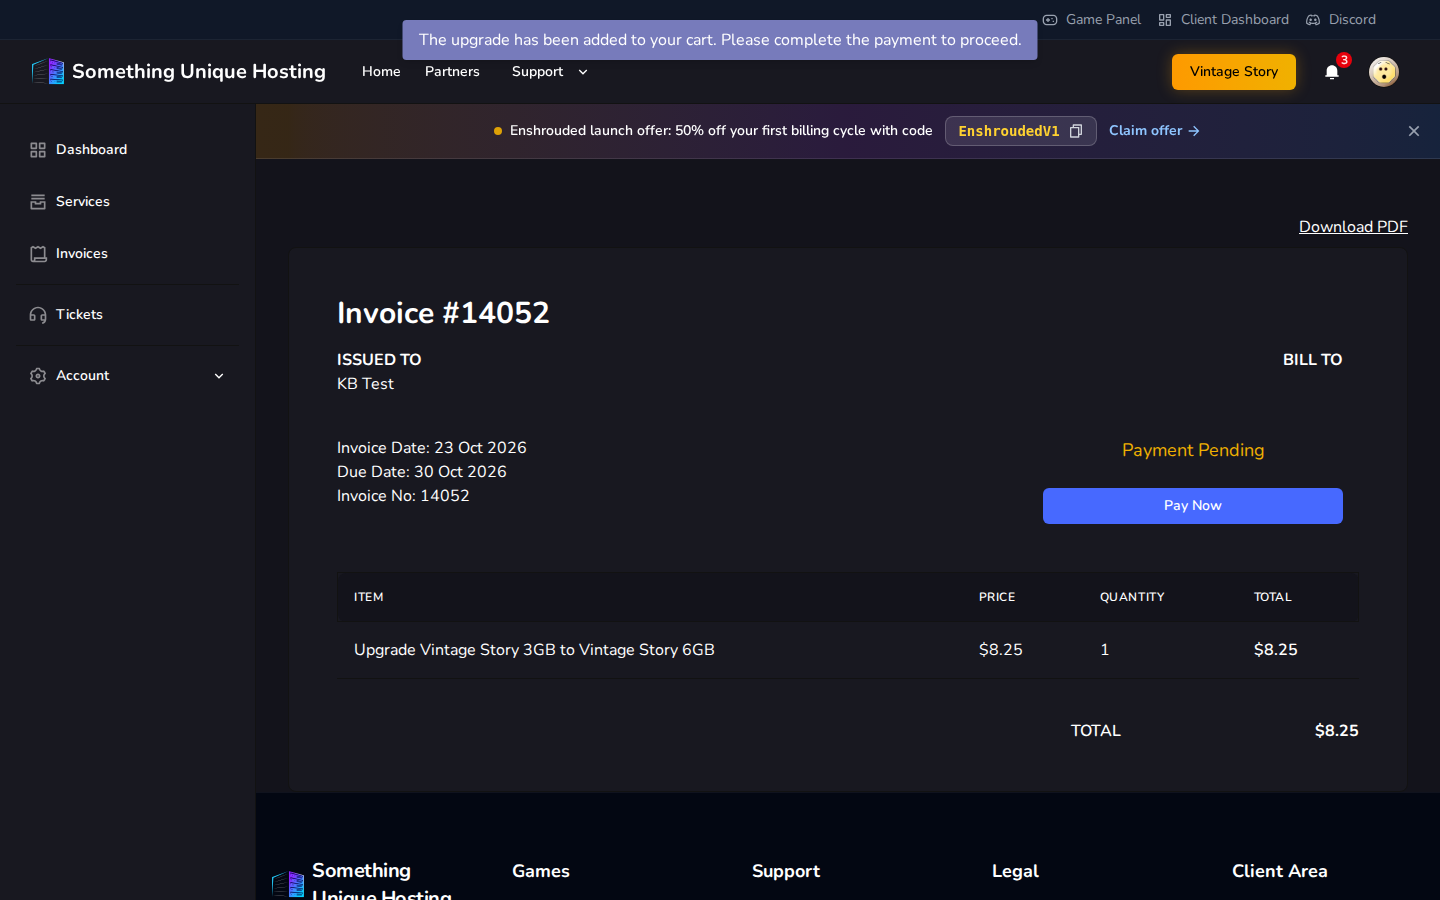The width and height of the screenshot is (1440, 900).
Task: Expand the Support dropdown menu
Action: click(550, 72)
